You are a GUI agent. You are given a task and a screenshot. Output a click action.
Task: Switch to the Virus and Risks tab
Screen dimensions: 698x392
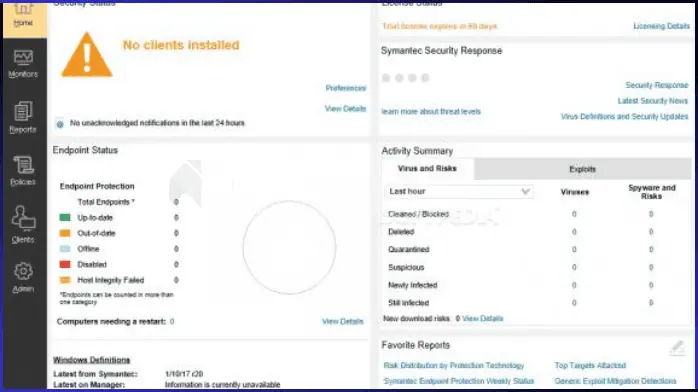point(427,169)
